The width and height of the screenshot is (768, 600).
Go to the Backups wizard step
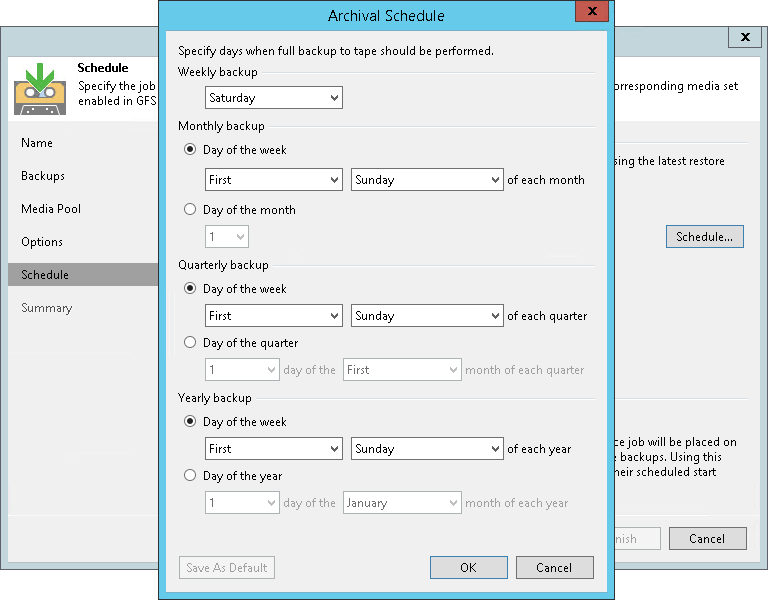tap(43, 176)
